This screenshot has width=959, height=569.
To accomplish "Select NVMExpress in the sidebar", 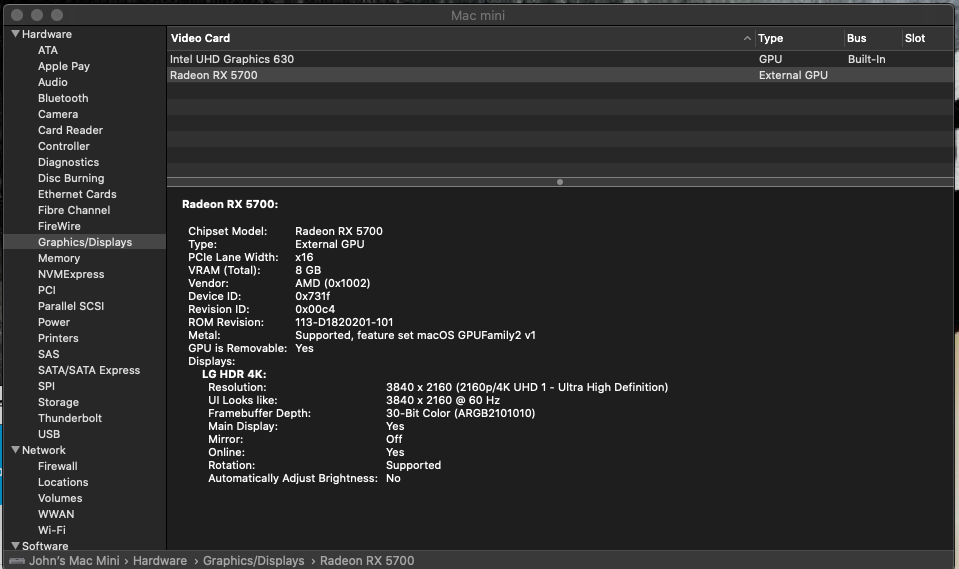I will click(x=71, y=274).
